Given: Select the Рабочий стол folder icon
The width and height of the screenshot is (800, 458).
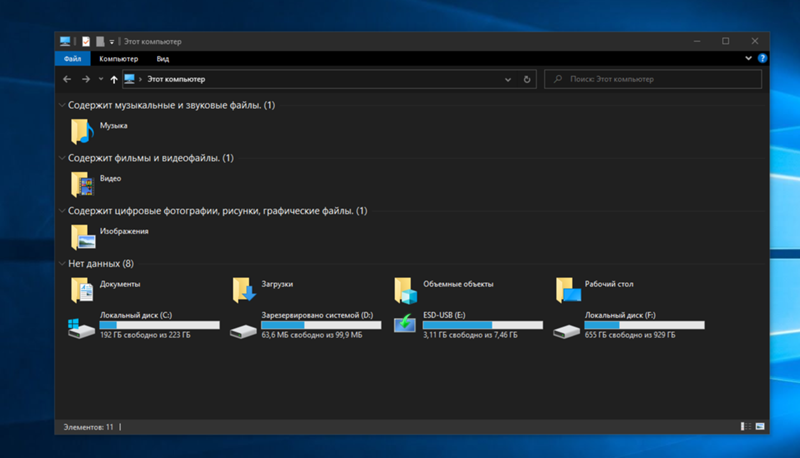Looking at the screenshot, I should click(x=568, y=290).
